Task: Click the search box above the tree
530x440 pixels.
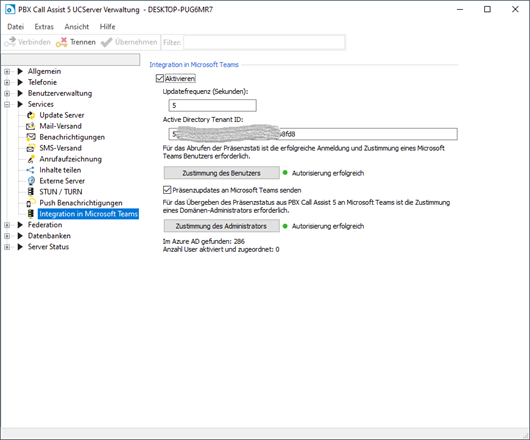Action: click(70, 59)
